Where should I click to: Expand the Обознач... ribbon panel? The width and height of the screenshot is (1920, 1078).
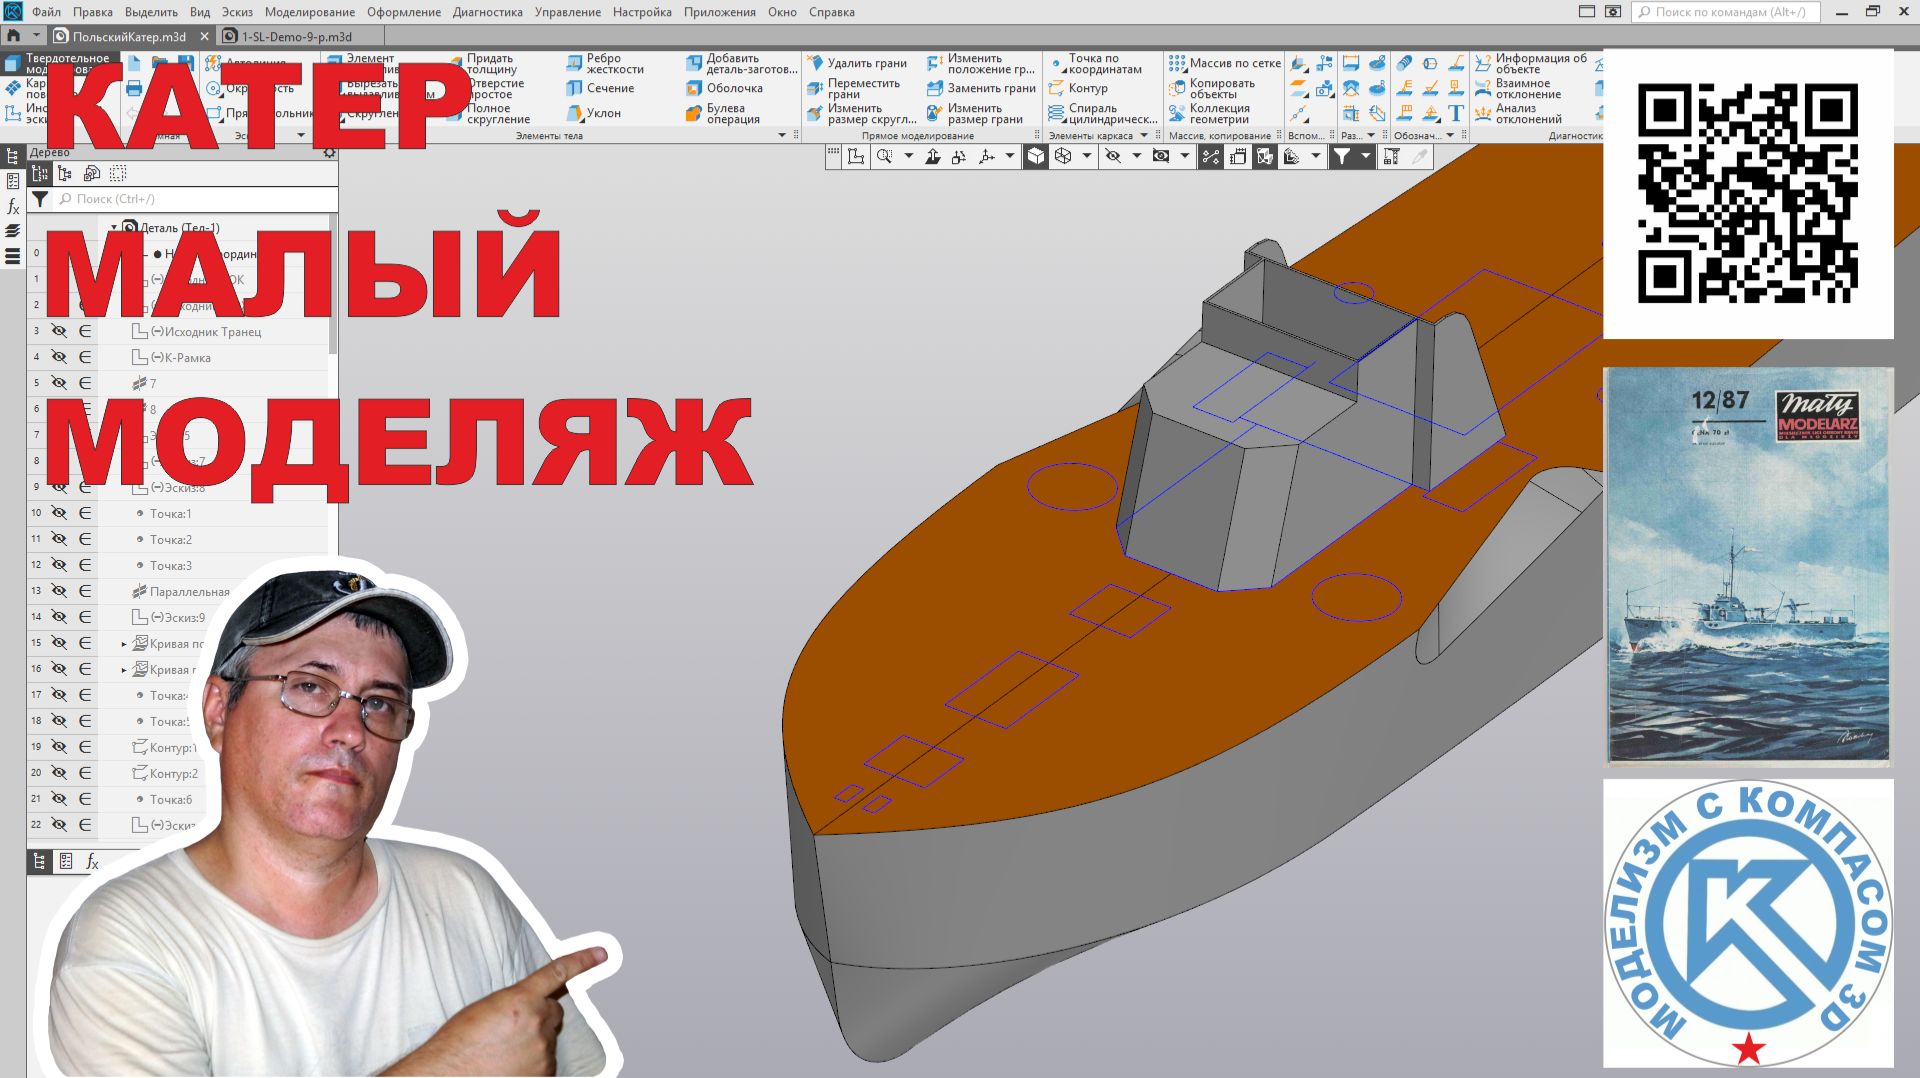1450,136
